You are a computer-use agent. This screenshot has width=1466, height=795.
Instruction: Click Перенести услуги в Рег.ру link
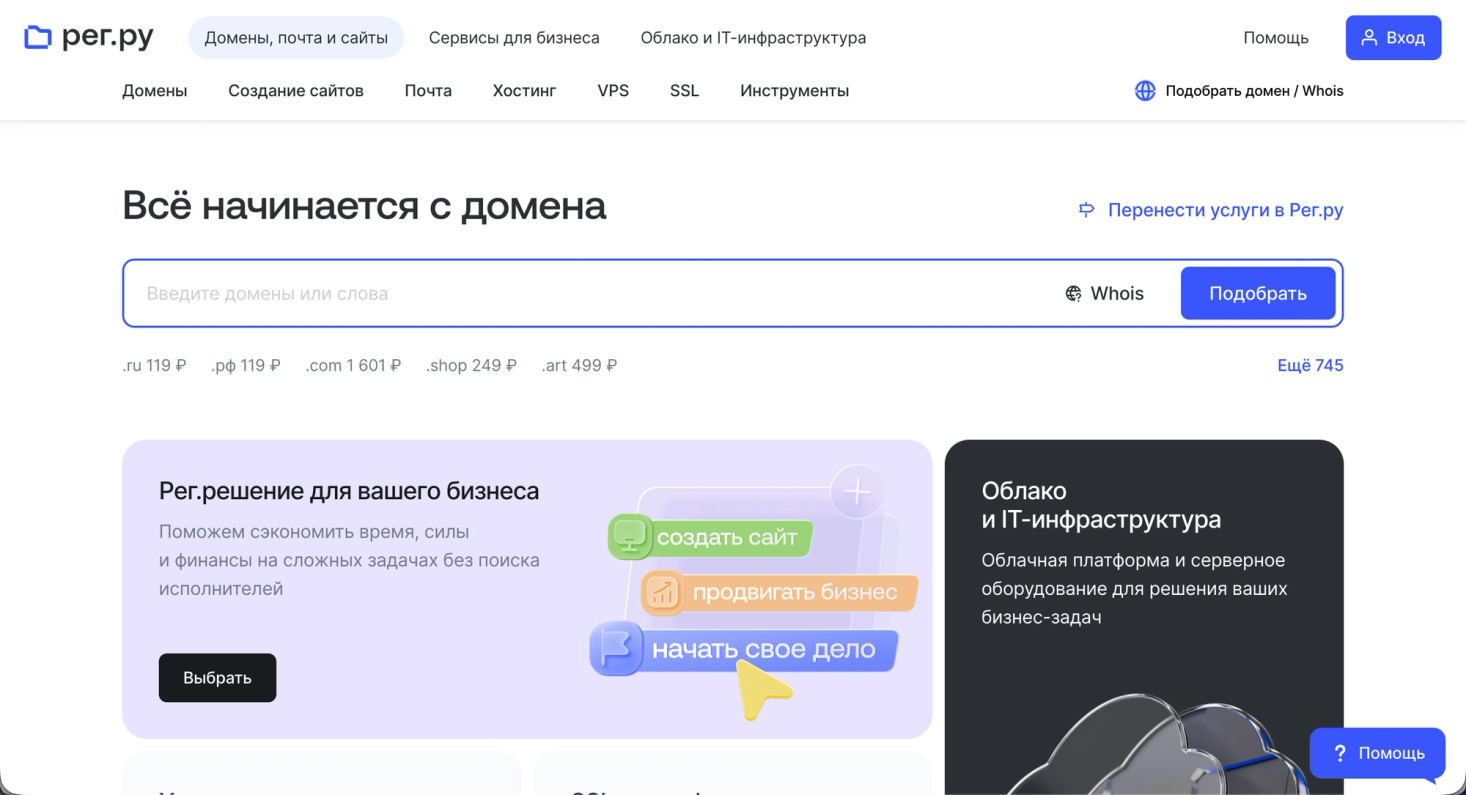[x=1211, y=210]
